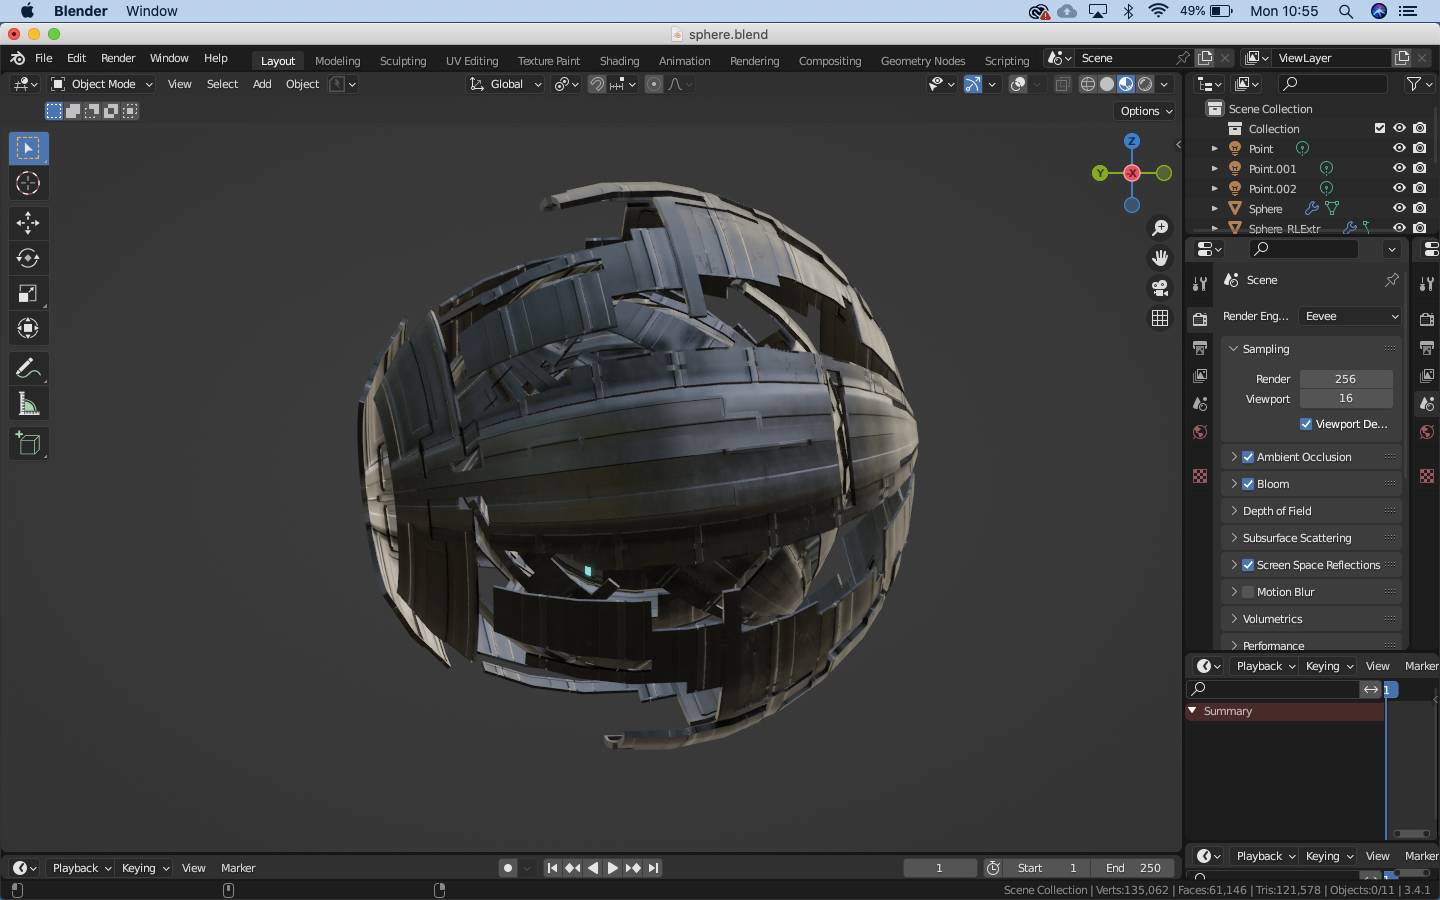Select the Transform tool
1440x900 pixels.
(x=28, y=328)
